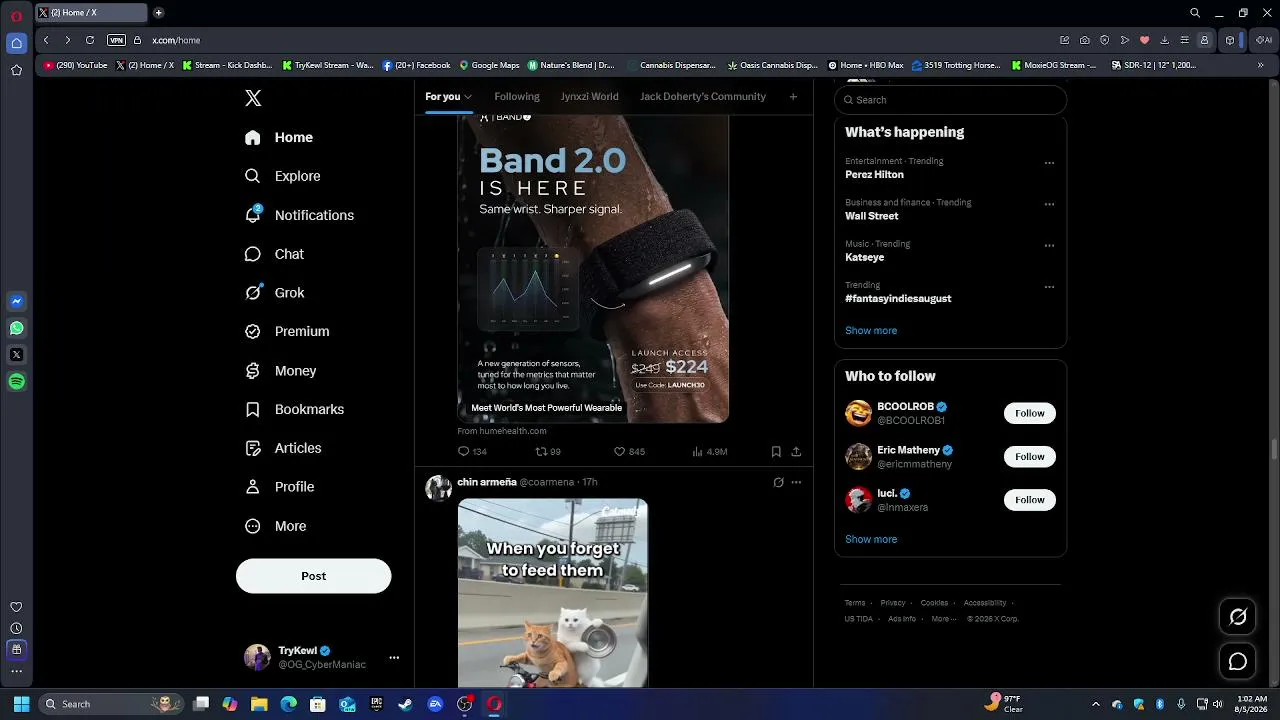Expand the For you tab dropdown arrow
This screenshot has width=1280, height=720.
click(467, 97)
